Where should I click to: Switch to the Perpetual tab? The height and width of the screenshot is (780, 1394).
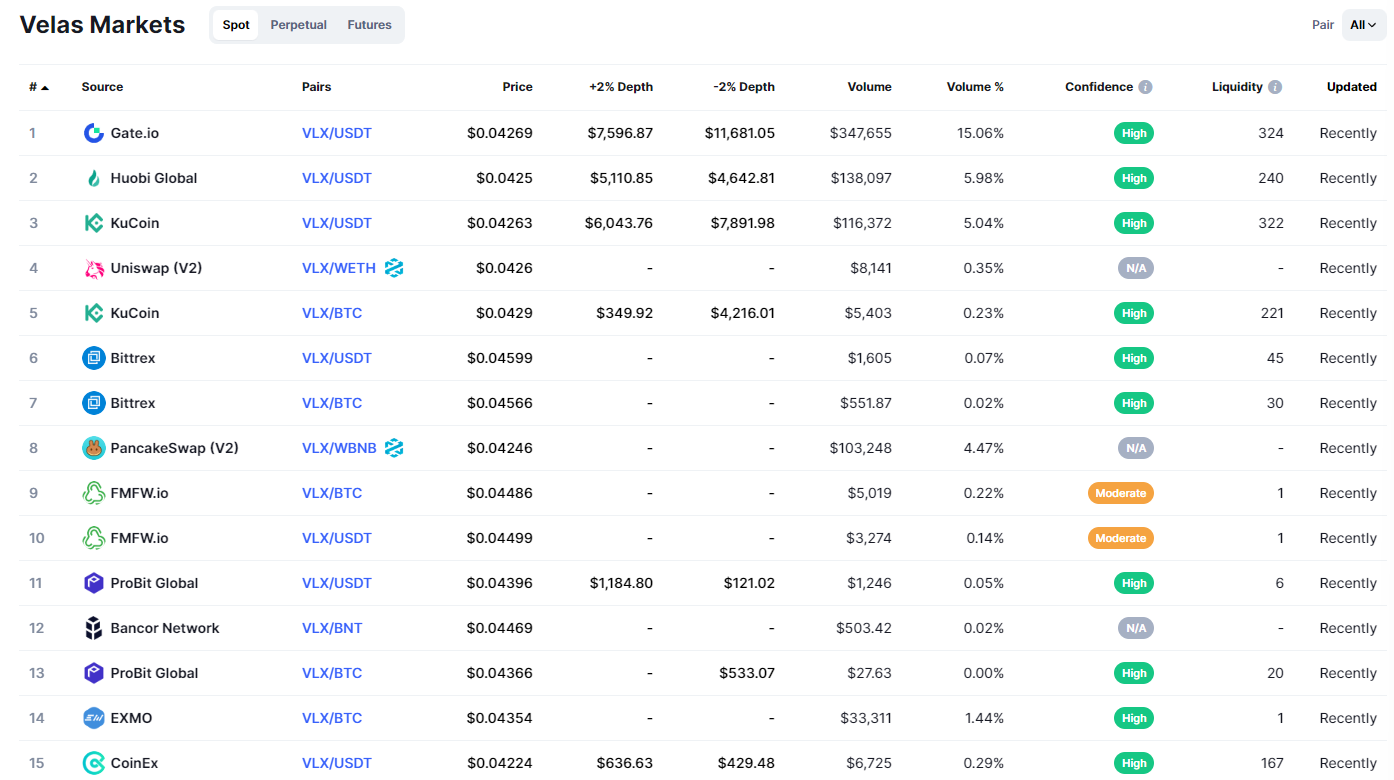(x=298, y=25)
